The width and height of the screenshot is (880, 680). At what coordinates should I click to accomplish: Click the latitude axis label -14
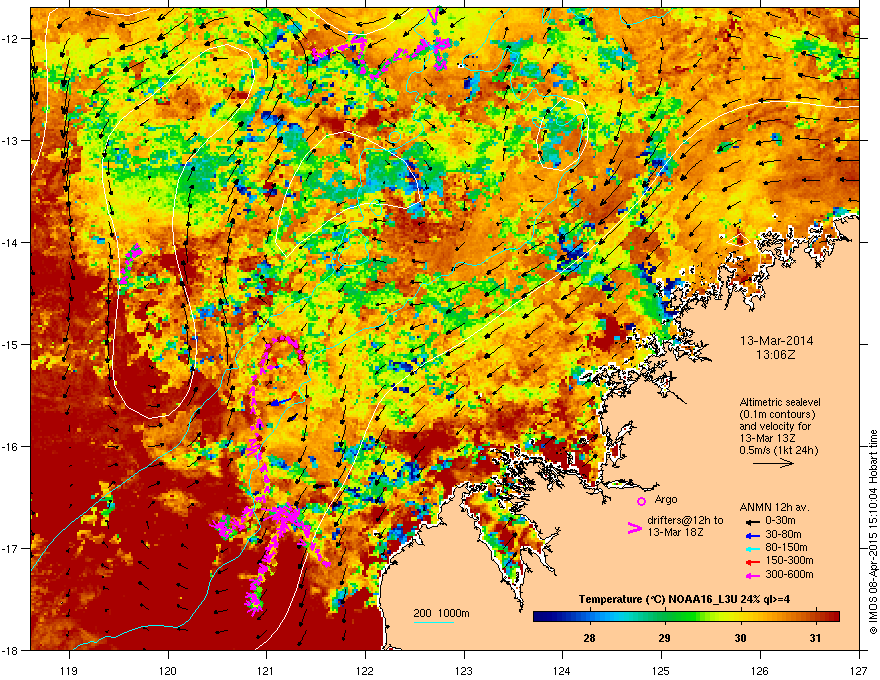(11, 243)
